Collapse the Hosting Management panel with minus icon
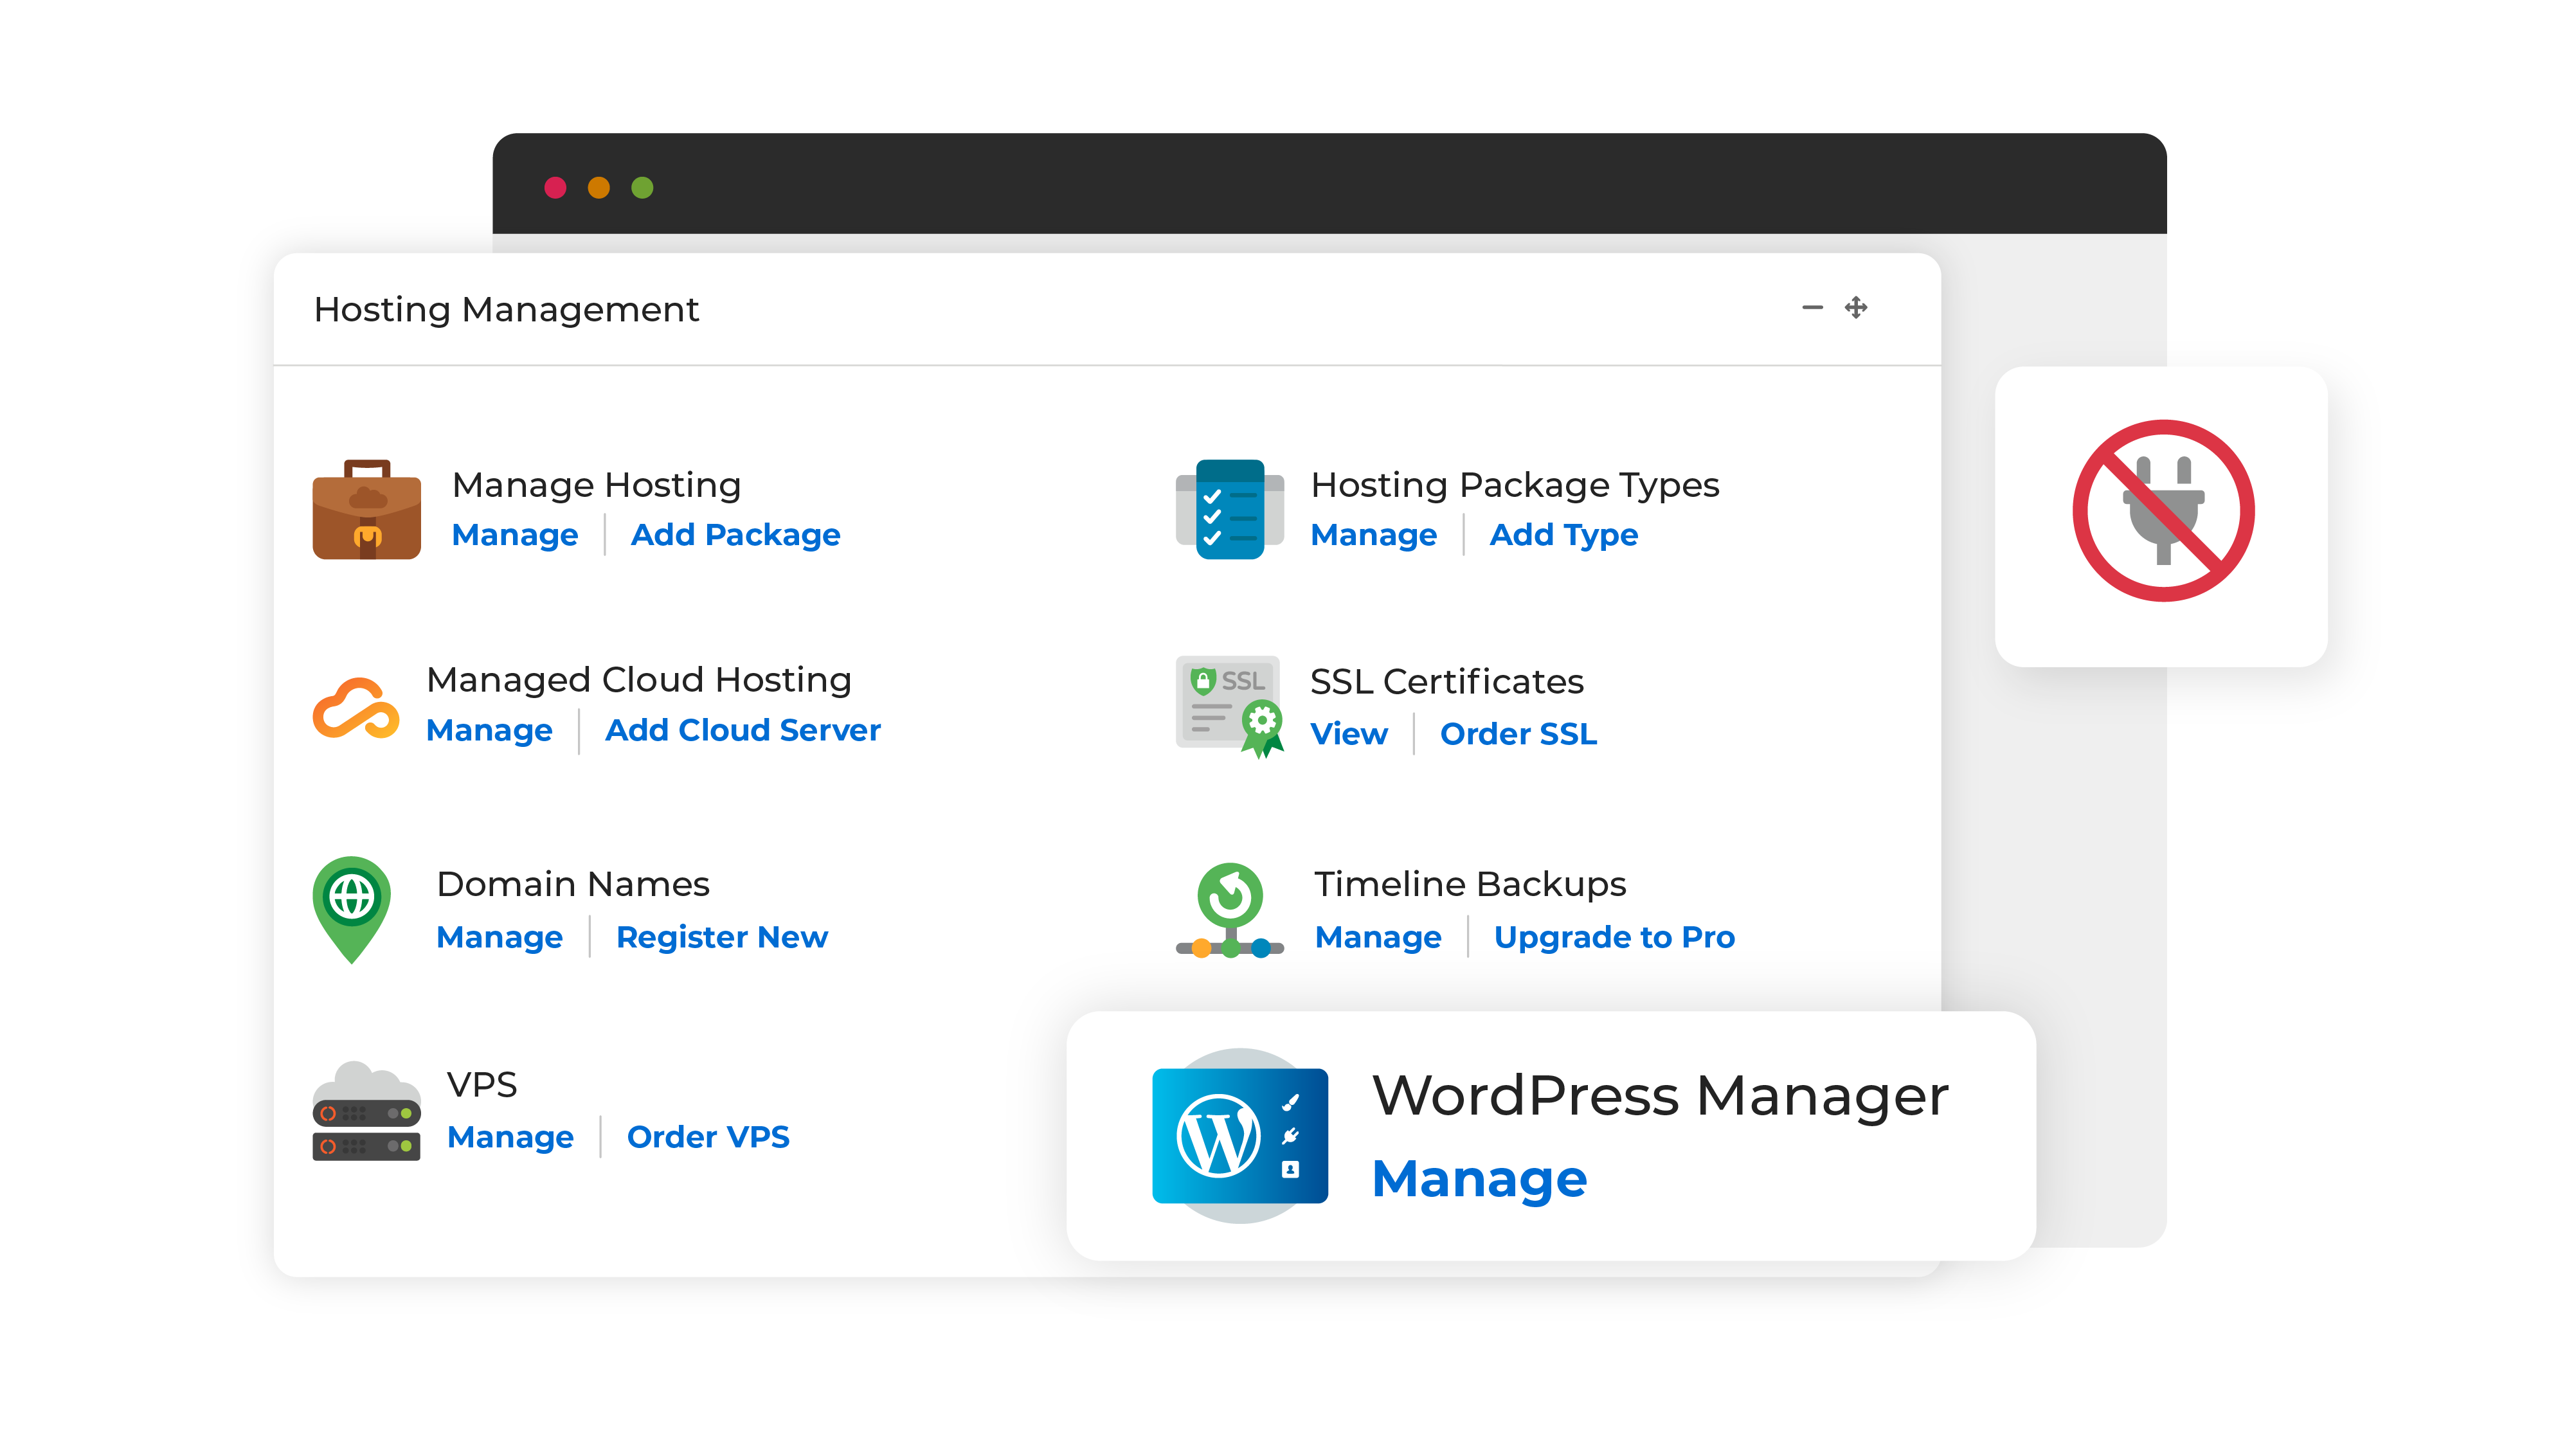 click(1812, 307)
